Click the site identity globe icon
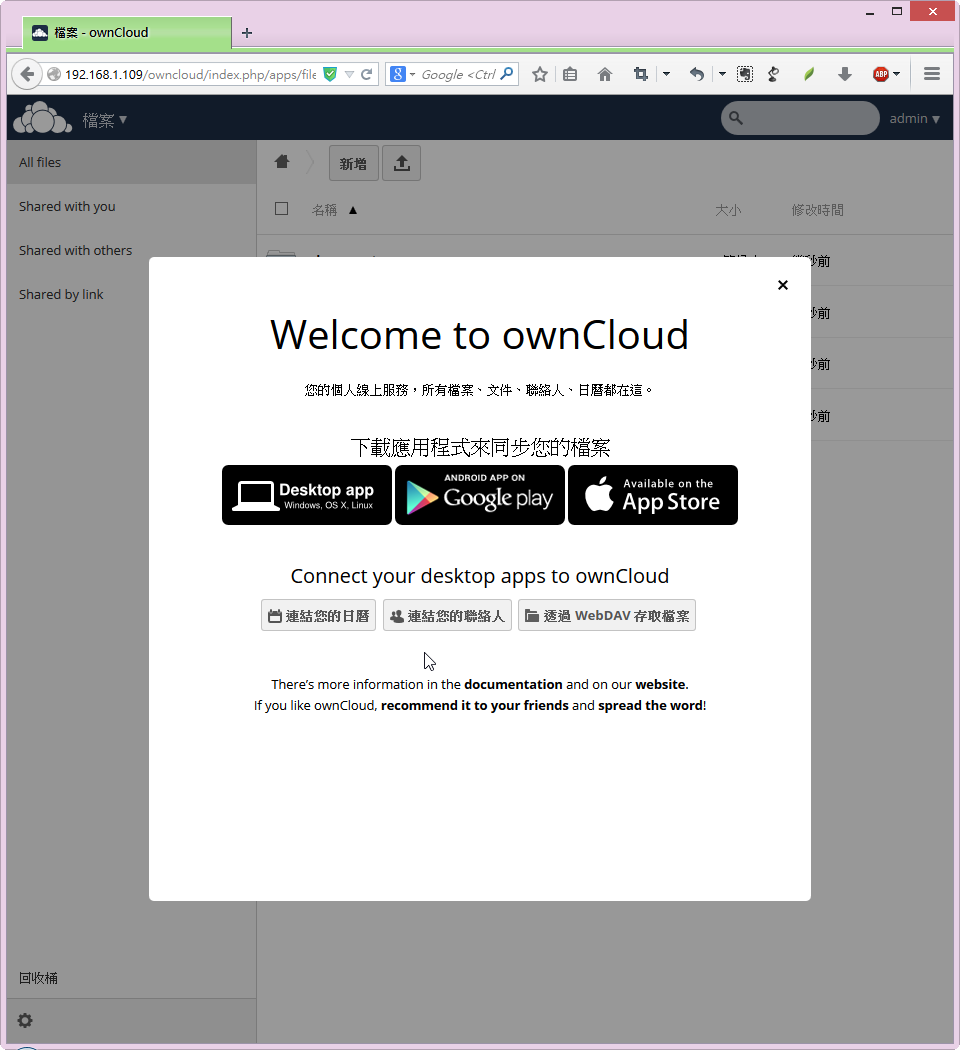The image size is (960, 1050). [x=54, y=74]
